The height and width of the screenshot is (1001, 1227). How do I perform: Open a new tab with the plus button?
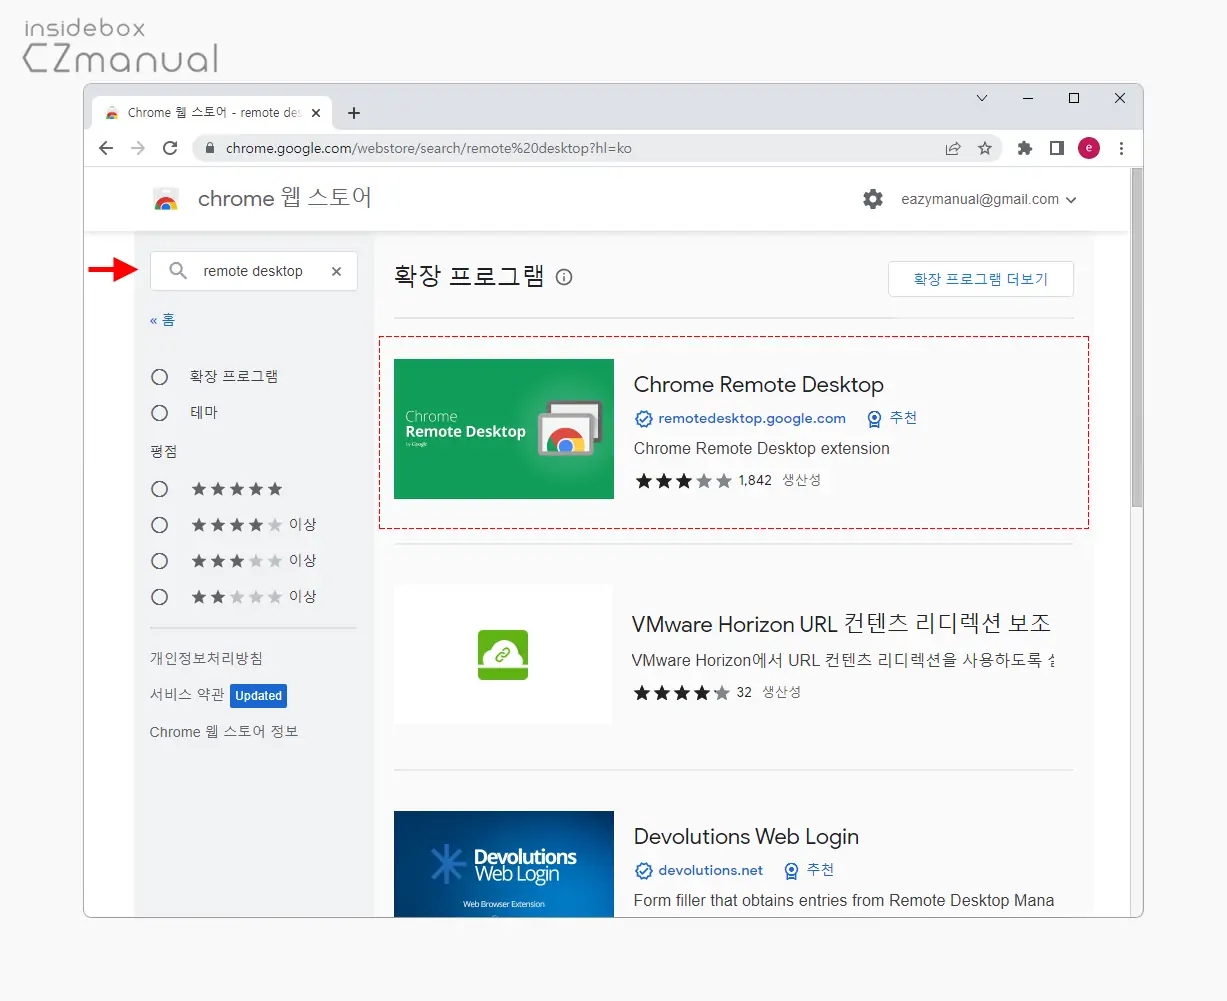click(354, 113)
